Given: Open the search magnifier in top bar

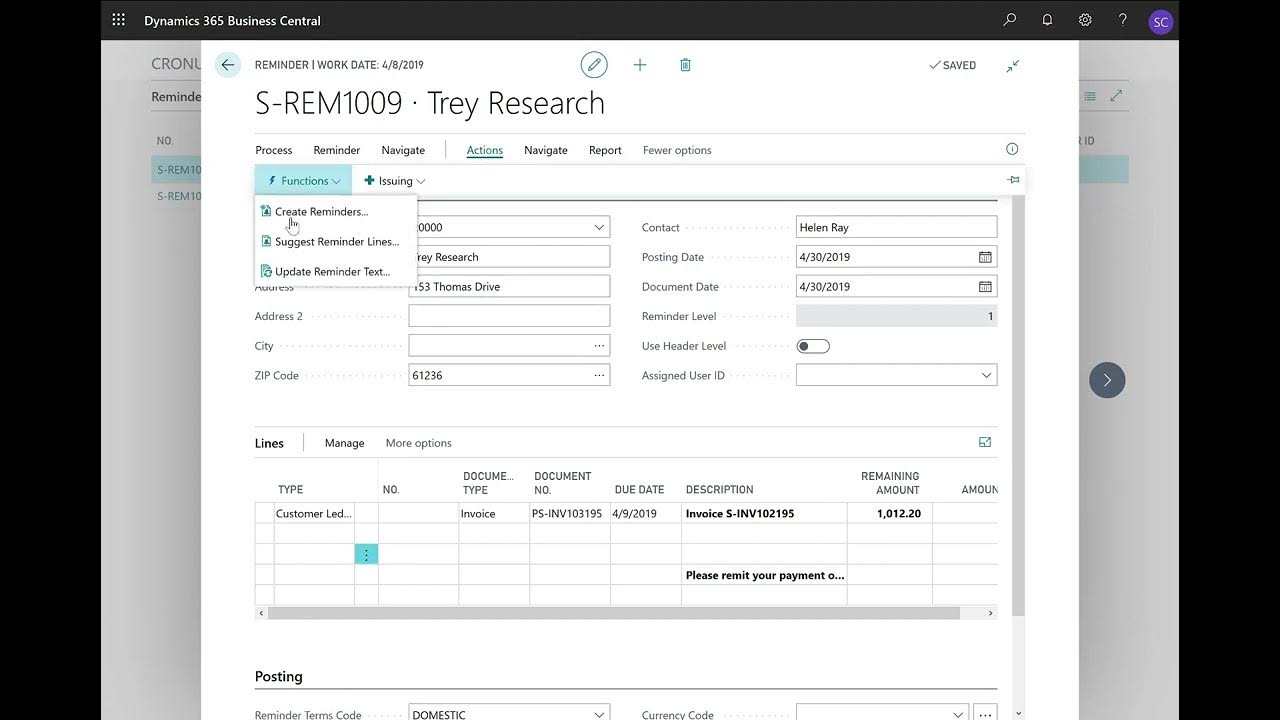Looking at the screenshot, I should (x=1010, y=20).
